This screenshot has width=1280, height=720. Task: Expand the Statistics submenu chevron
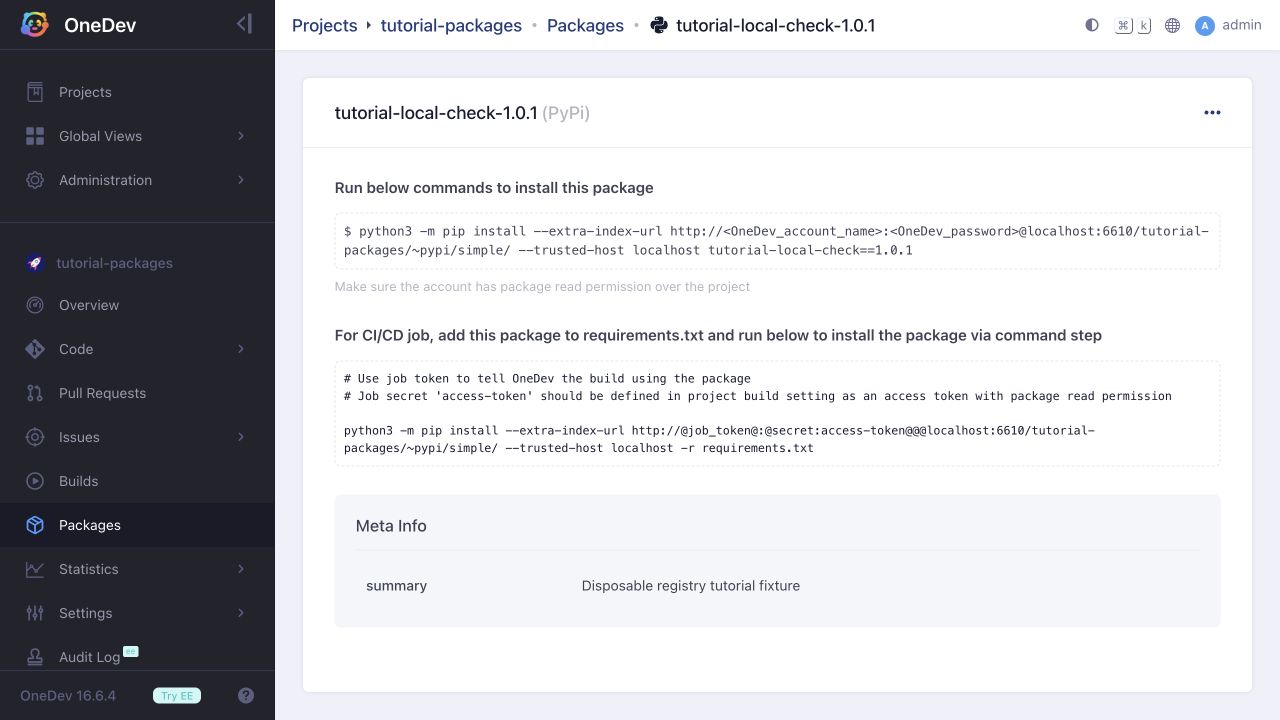click(241, 569)
